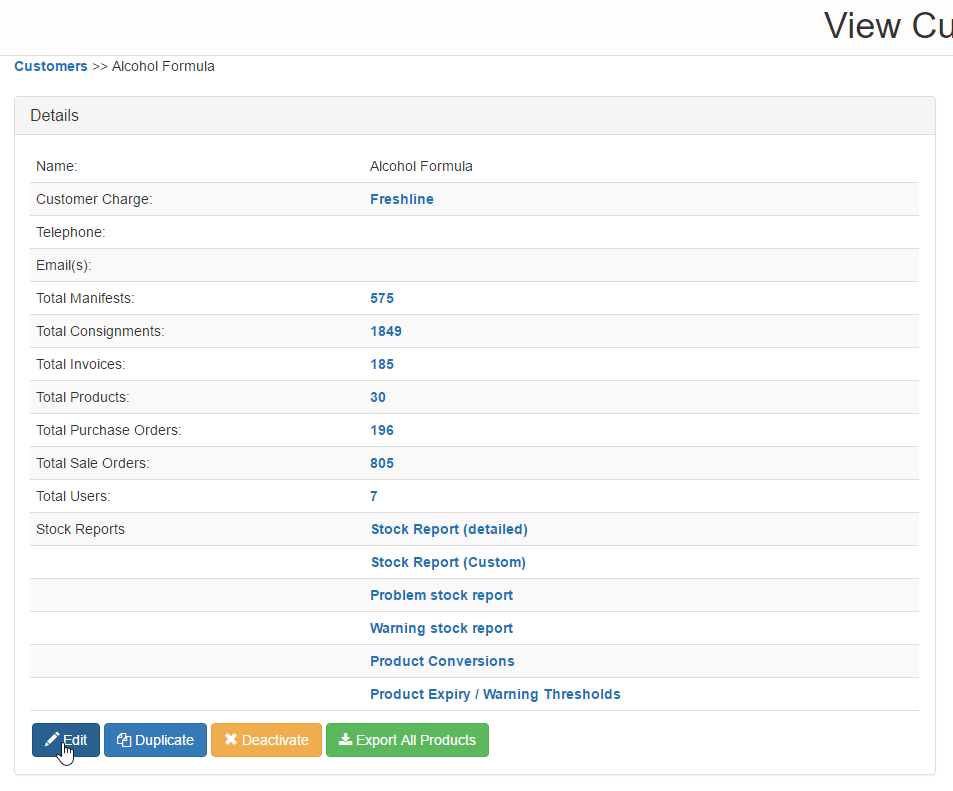Screen dimensions: 953x791
Task: View the 805 sale orders
Action: 382,463
